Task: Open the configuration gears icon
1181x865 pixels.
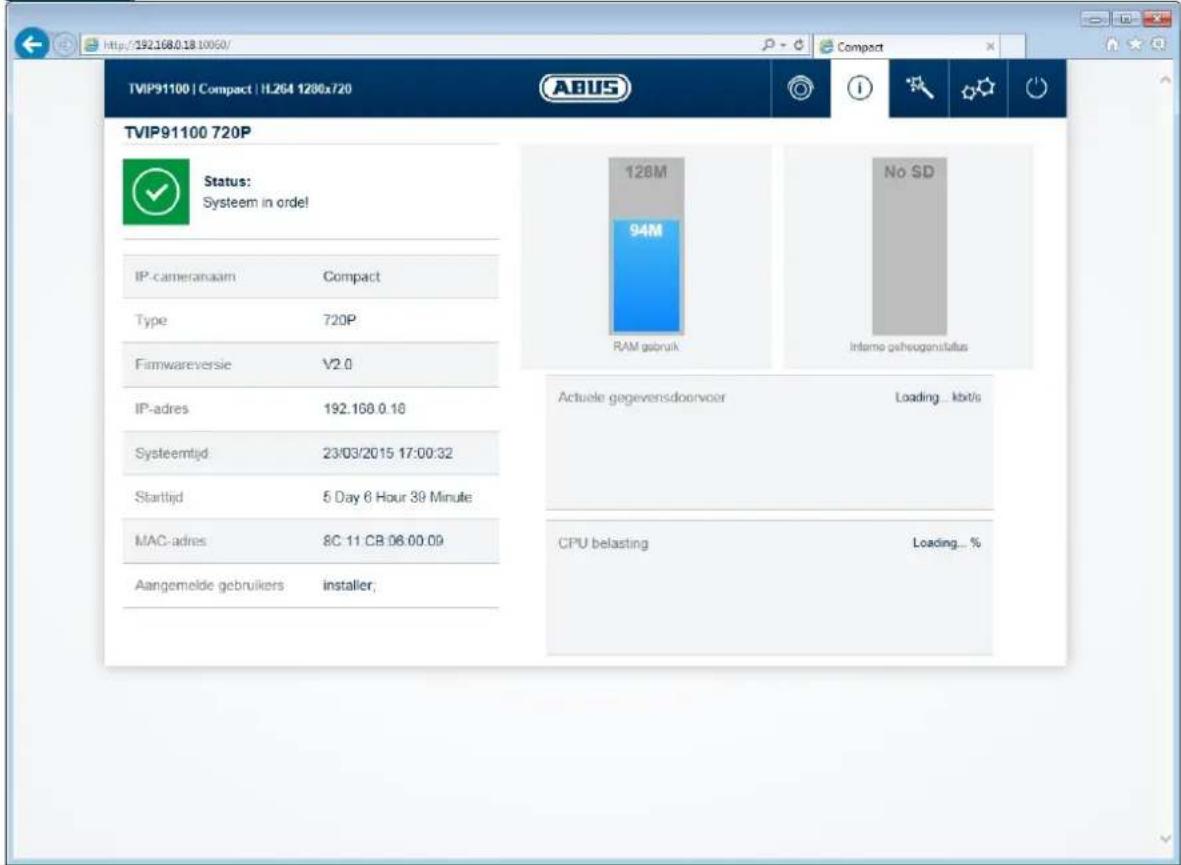Action: [x=978, y=89]
